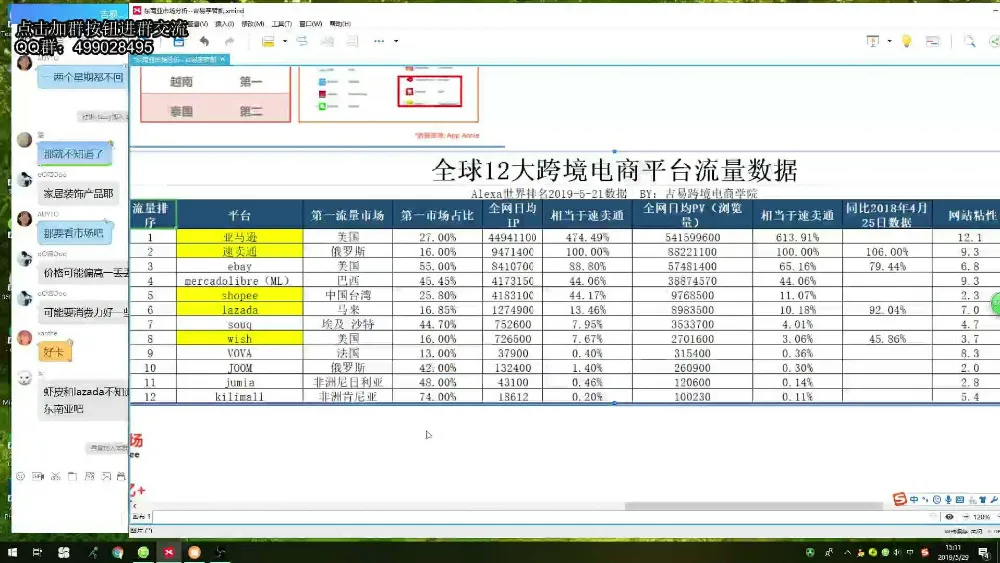Click the 好卡 chat message bubble

click(x=54, y=351)
